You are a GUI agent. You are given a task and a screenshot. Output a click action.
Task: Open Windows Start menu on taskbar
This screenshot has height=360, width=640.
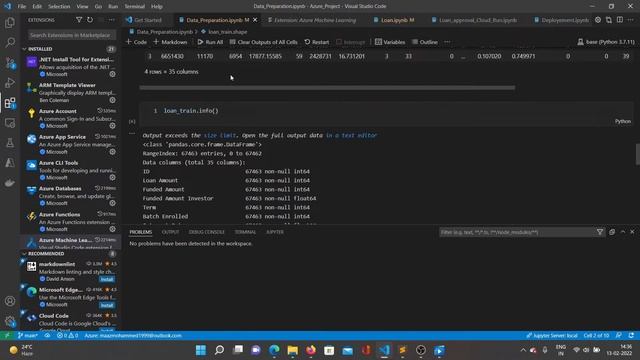coord(201,350)
